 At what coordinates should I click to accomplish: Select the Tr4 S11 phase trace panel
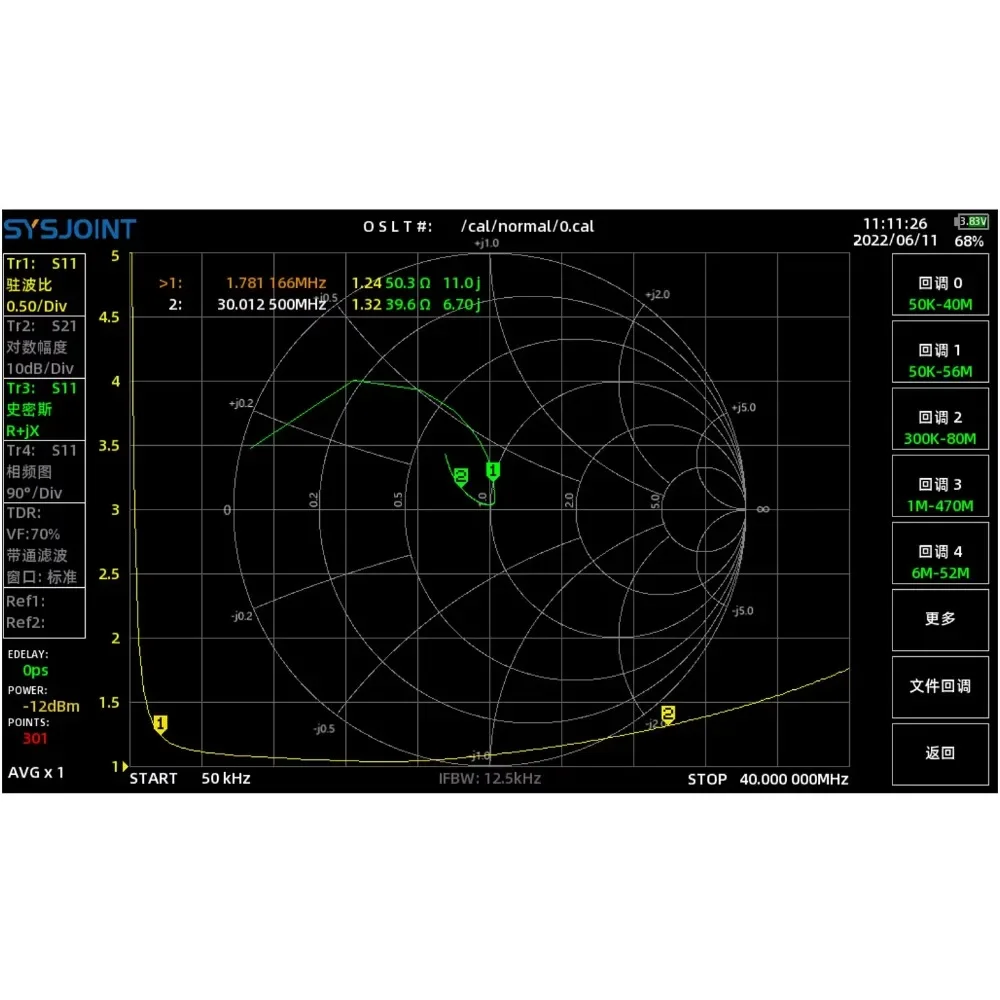coord(44,471)
